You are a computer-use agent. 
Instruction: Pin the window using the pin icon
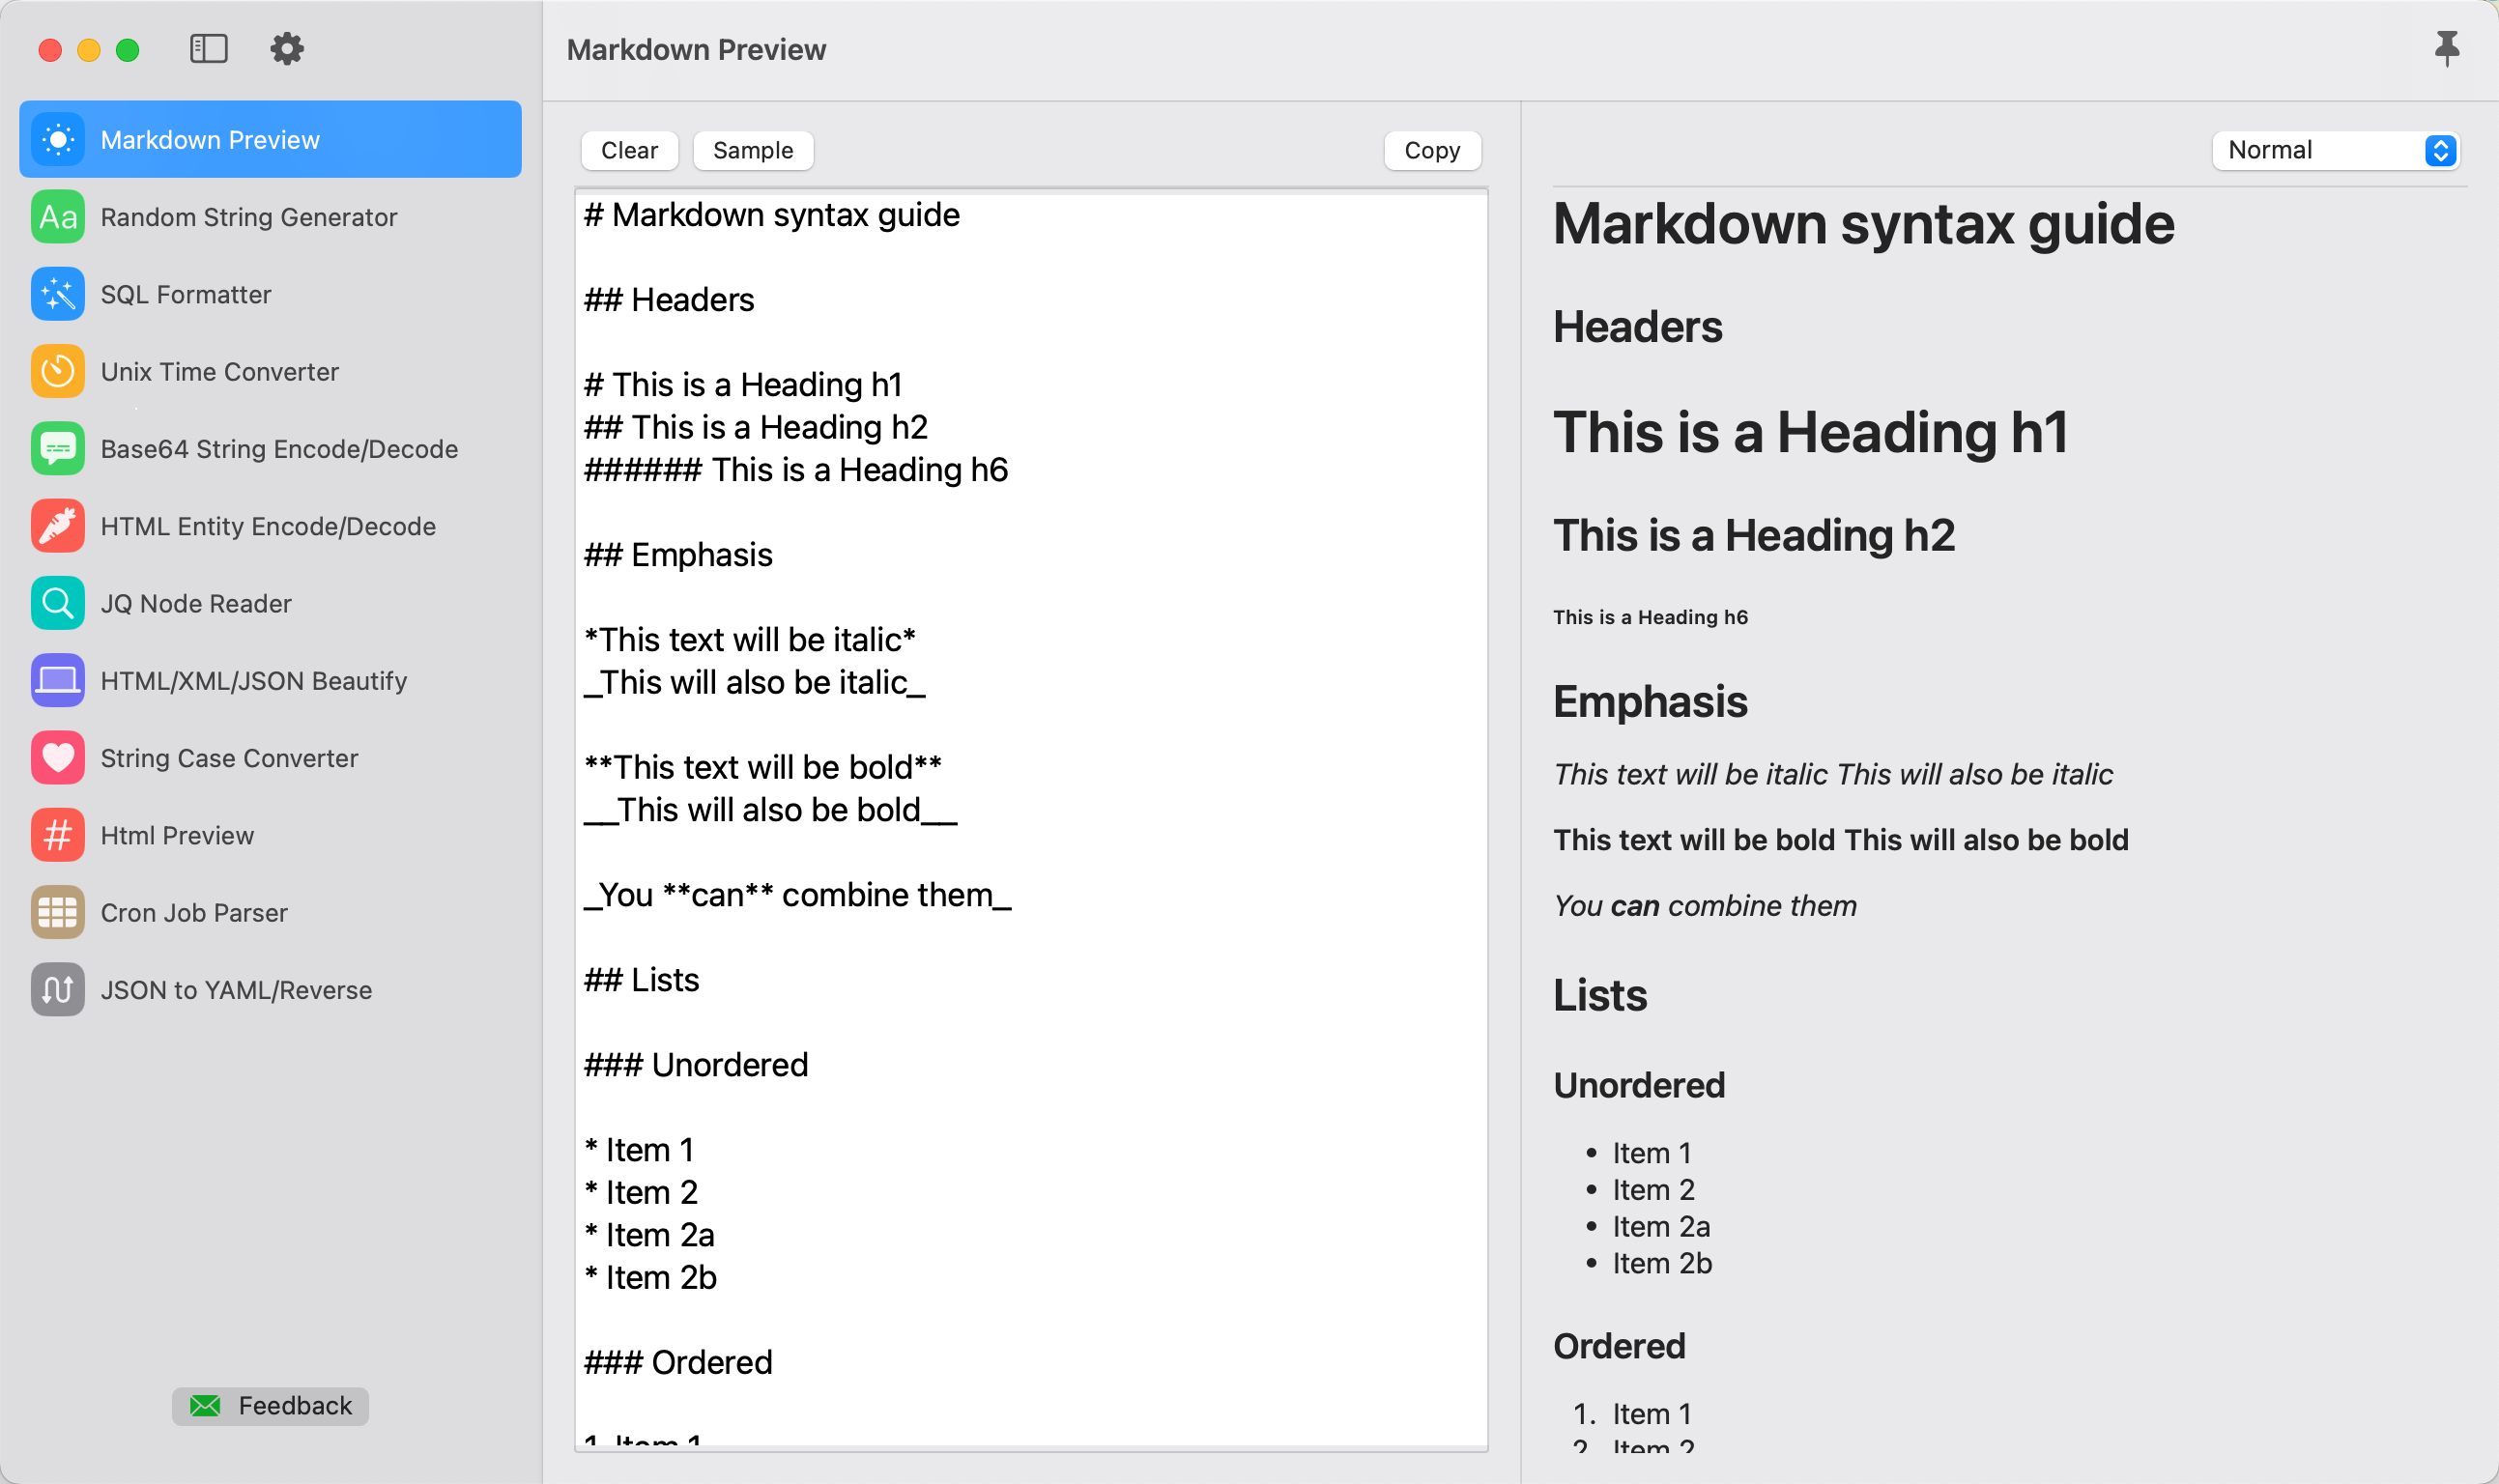coord(2446,49)
